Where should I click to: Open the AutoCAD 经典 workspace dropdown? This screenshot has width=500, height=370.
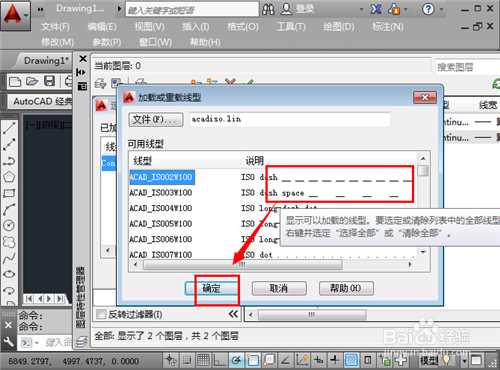[x=40, y=101]
